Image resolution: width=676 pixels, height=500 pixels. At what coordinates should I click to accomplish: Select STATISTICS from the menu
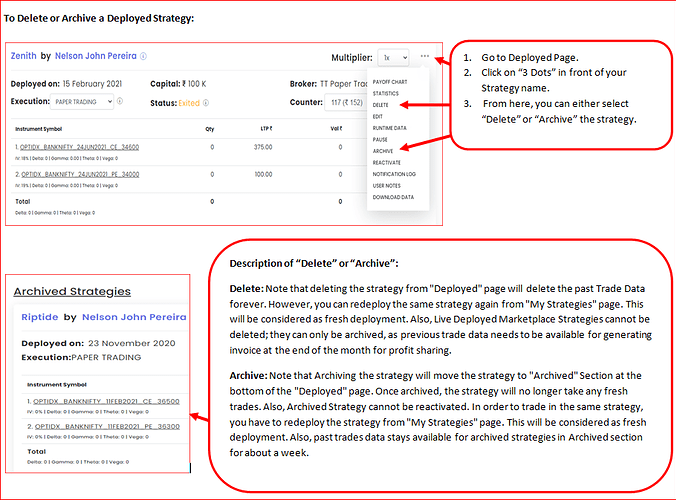(x=385, y=94)
